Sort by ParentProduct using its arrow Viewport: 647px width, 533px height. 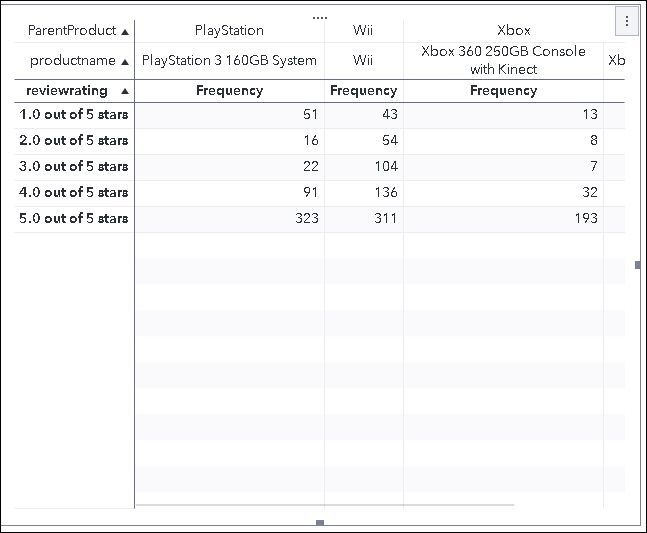125,31
